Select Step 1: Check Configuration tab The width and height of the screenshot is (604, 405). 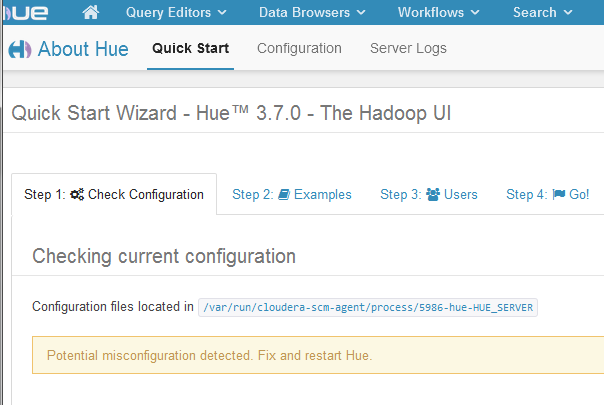114,194
